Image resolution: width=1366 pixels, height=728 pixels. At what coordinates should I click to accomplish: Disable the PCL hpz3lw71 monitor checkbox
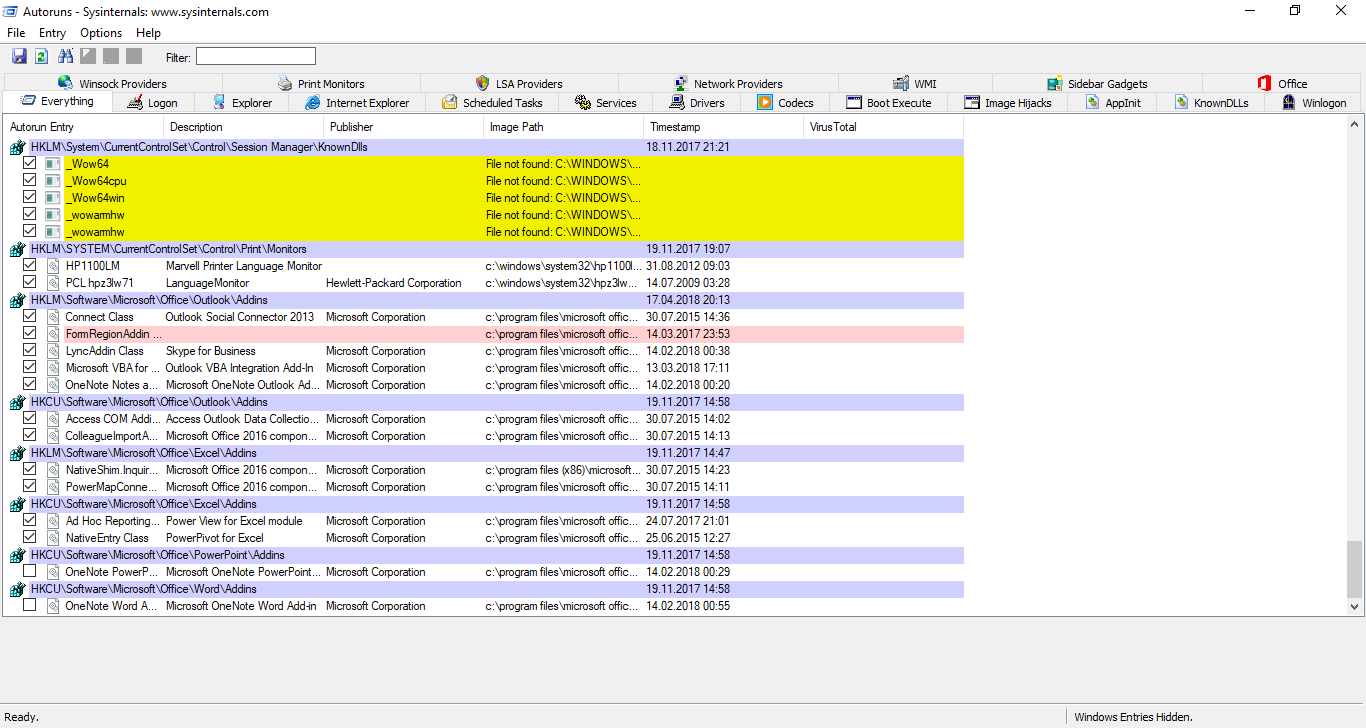pos(30,283)
